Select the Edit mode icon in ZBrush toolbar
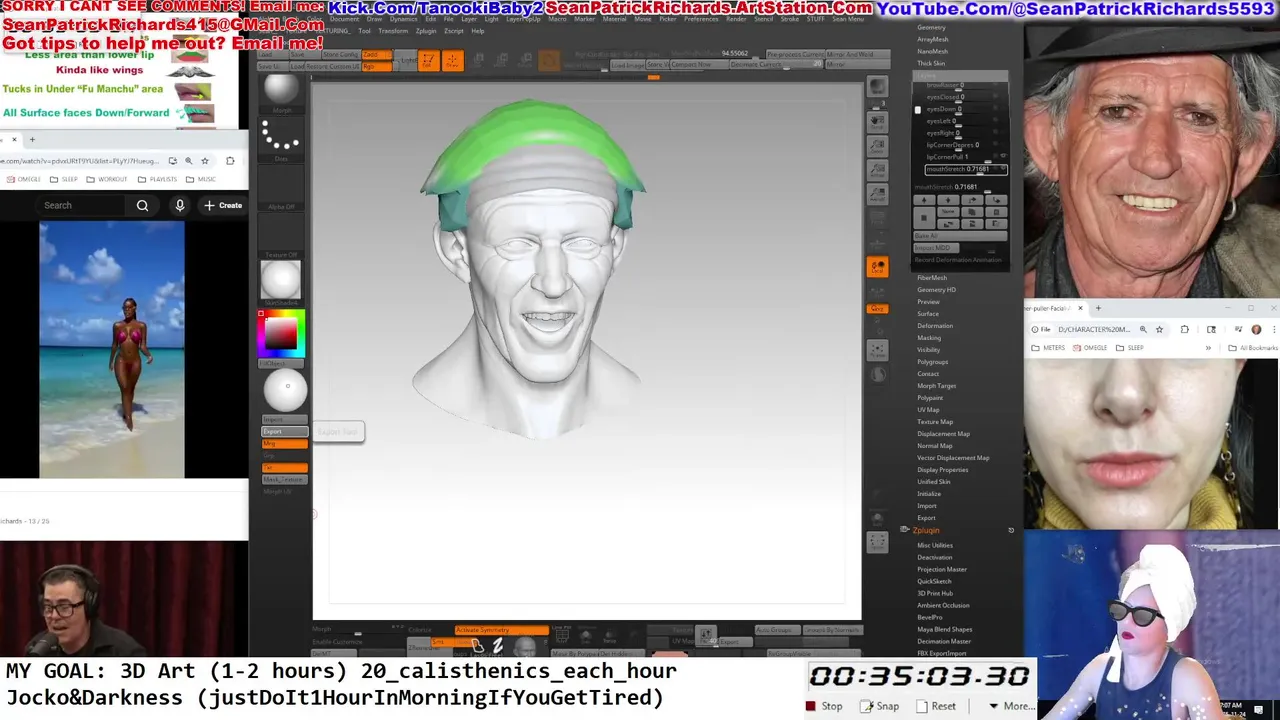Image resolution: width=1280 pixels, height=720 pixels. [428, 61]
